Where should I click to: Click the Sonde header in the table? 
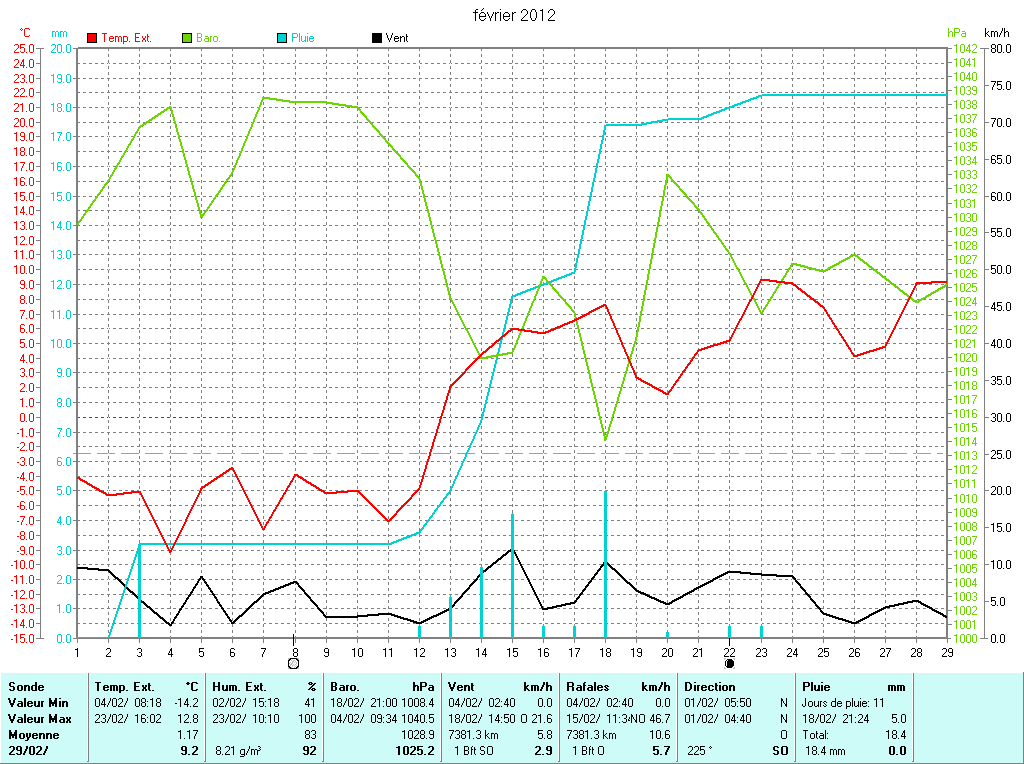(x=27, y=687)
